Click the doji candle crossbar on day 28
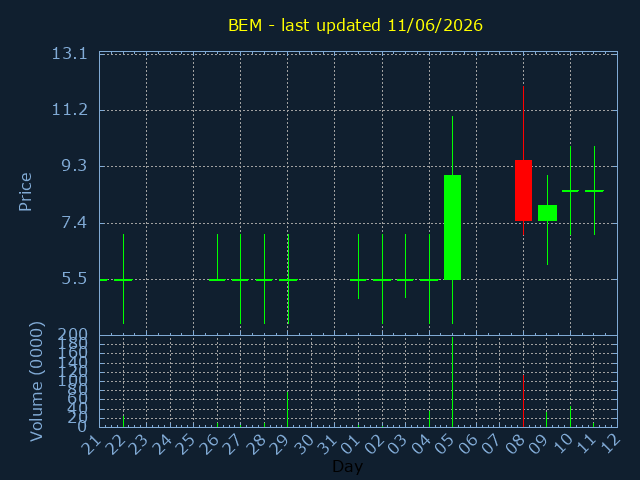The width and height of the screenshot is (640, 480). pyautogui.click(x=264, y=280)
